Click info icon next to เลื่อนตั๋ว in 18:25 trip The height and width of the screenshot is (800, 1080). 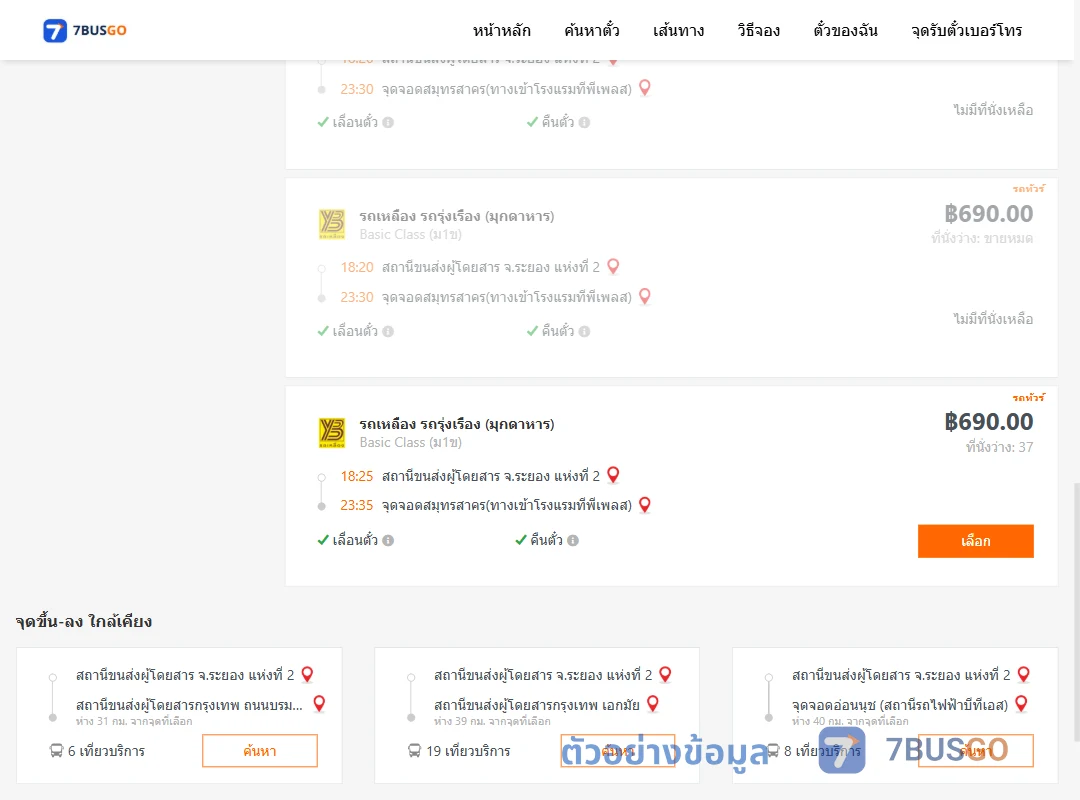tap(388, 541)
